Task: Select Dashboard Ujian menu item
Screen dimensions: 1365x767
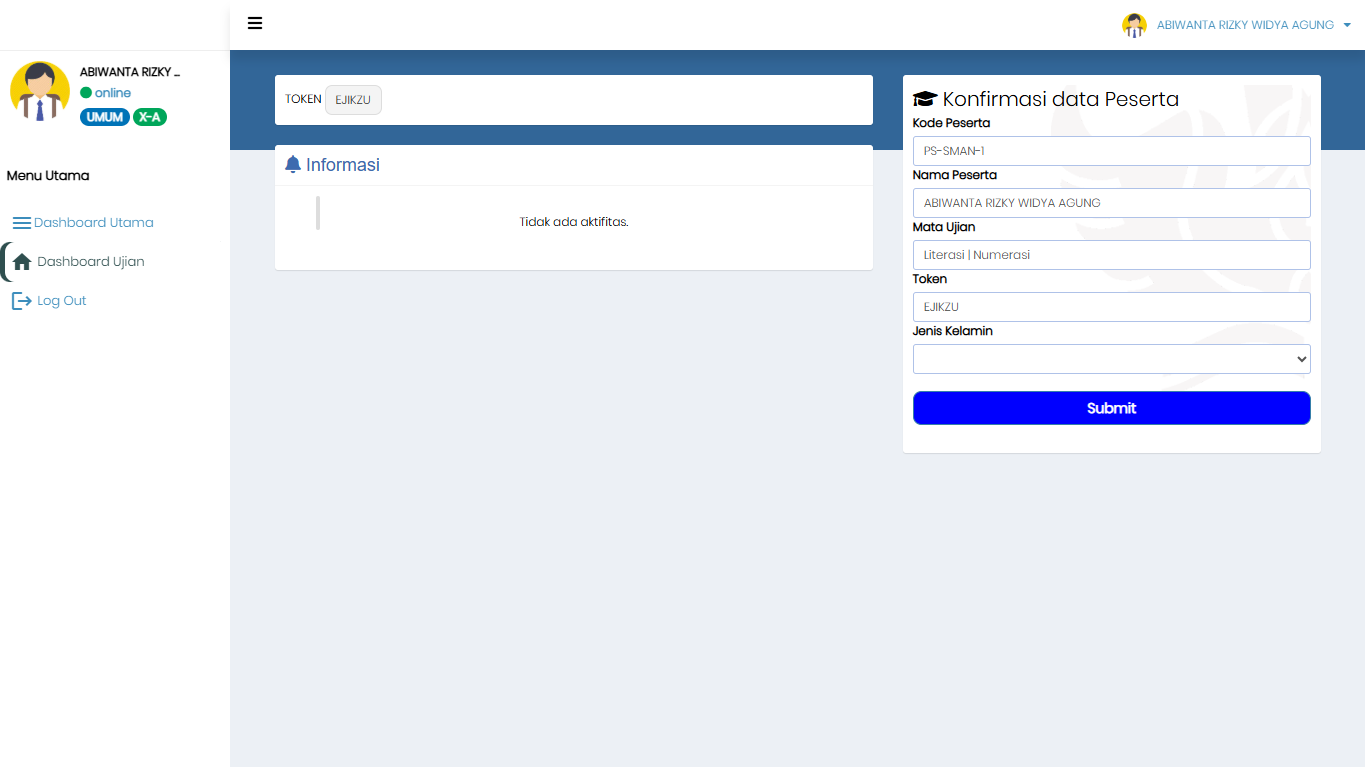Action: [x=91, y=262]
